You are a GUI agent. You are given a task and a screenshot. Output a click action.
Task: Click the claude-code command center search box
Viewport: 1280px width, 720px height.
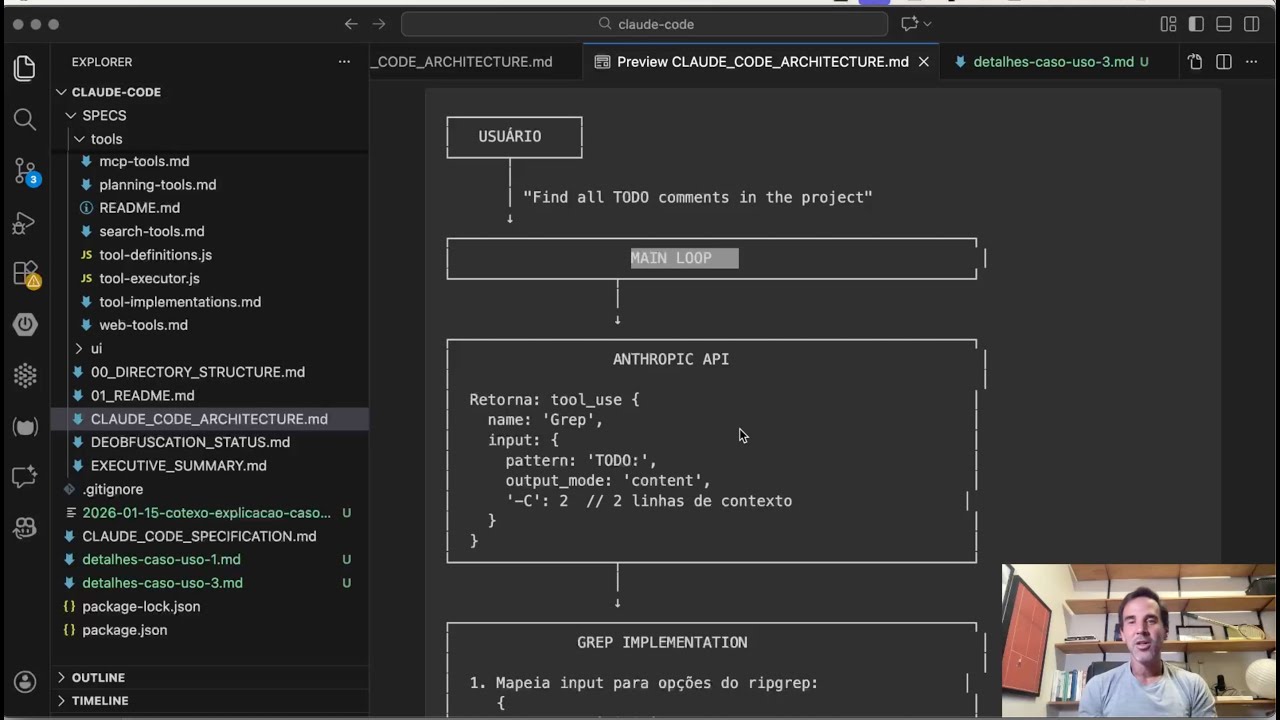[x=645, y=24]
